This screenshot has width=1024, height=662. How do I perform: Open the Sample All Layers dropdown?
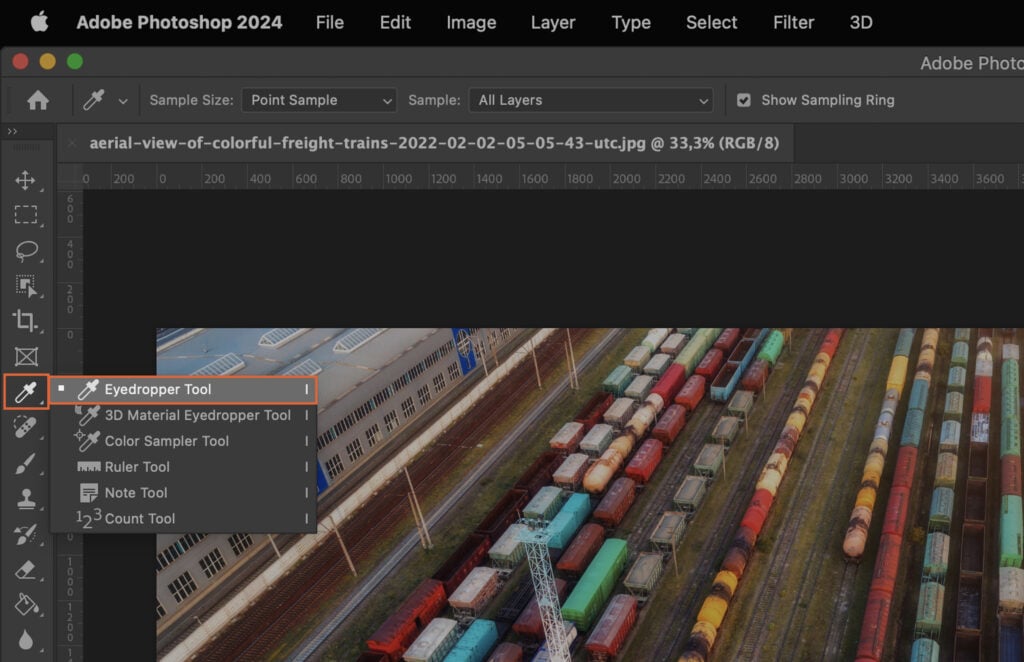pos(590,100)
